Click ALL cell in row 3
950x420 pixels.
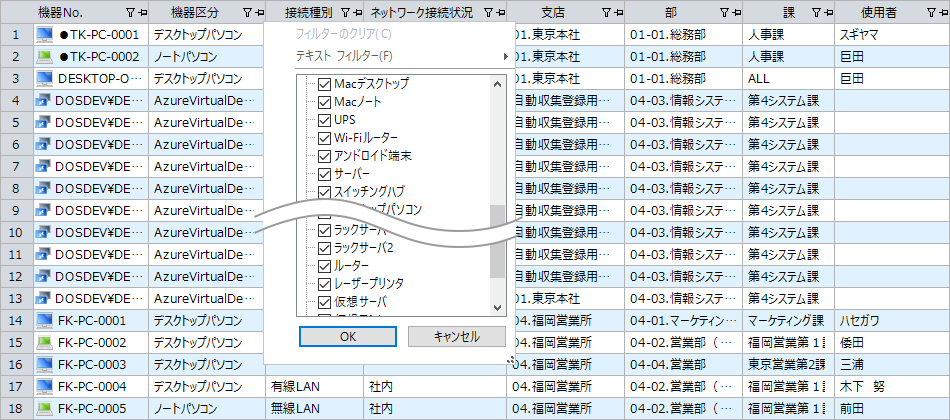tap(789, 79)
